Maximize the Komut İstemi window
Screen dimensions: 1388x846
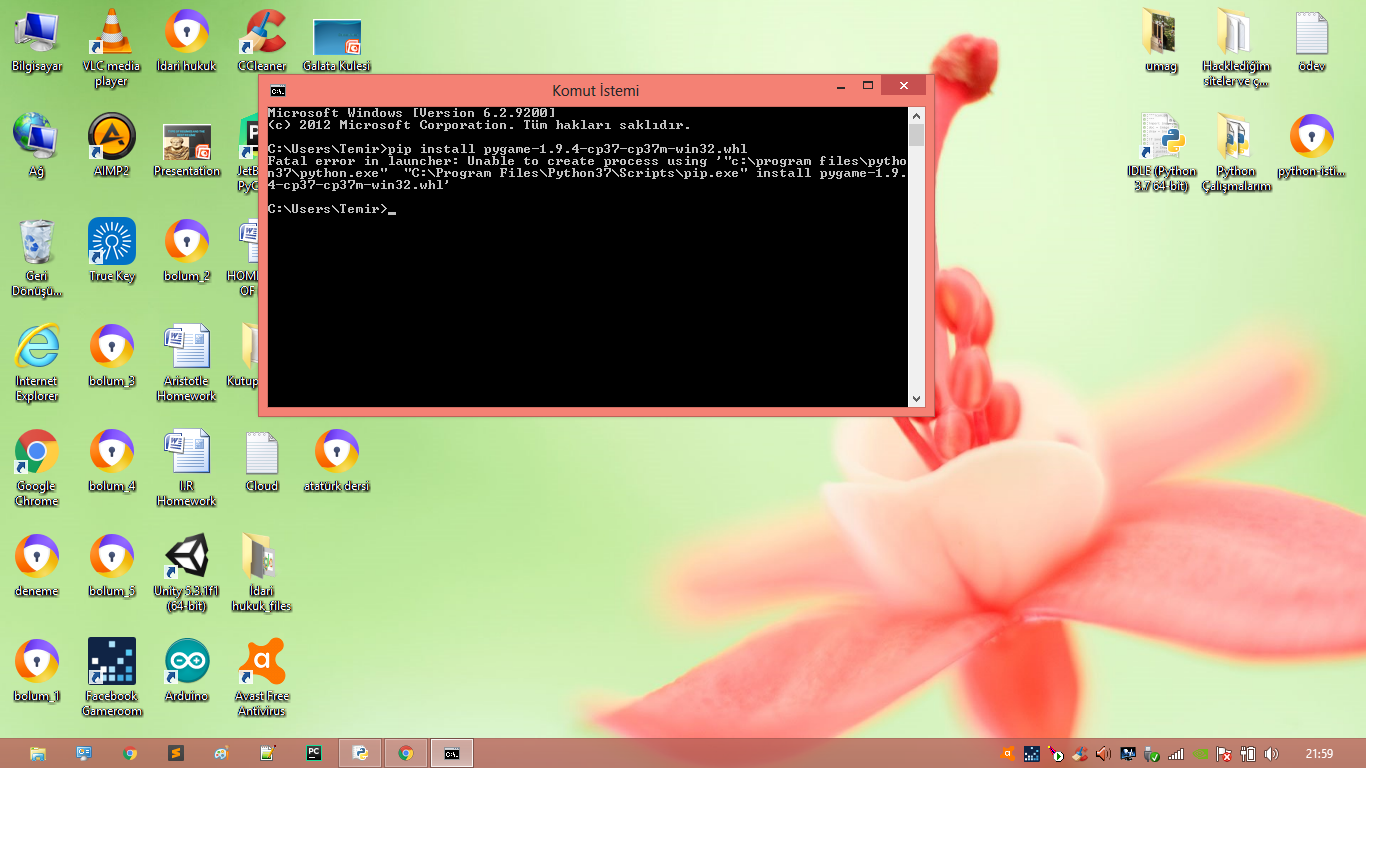(x=868, y=86)
